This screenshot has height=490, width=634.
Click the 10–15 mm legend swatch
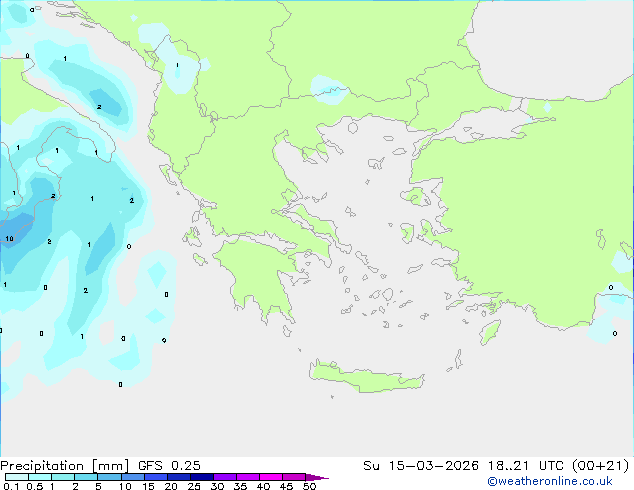click(x=132, y=477)
